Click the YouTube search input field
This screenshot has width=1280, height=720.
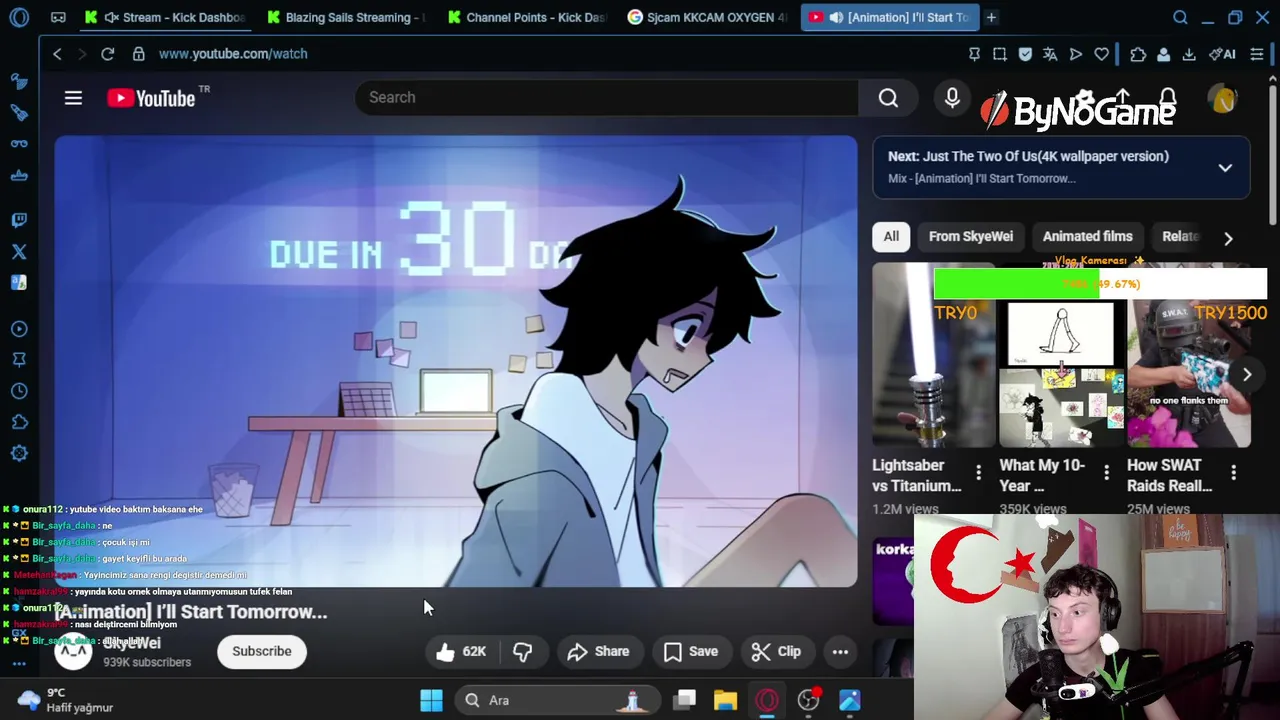(606, 98)
